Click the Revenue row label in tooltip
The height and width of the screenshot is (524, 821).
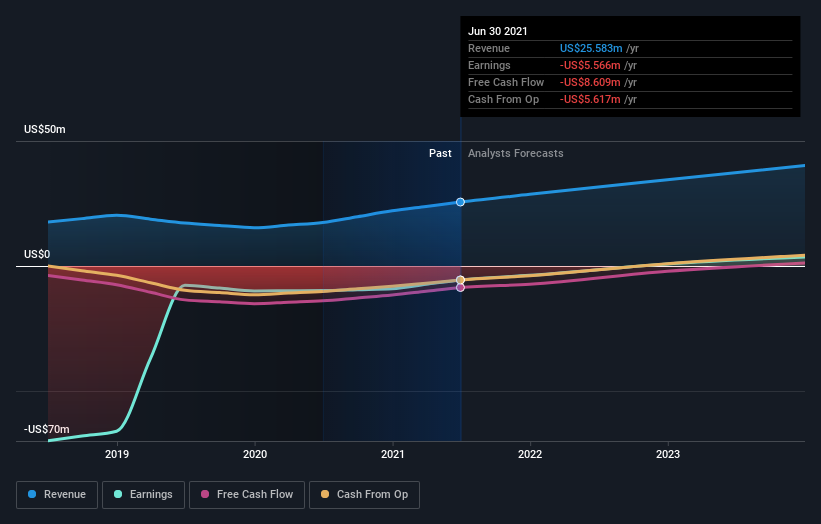click(x=489, y=48)
